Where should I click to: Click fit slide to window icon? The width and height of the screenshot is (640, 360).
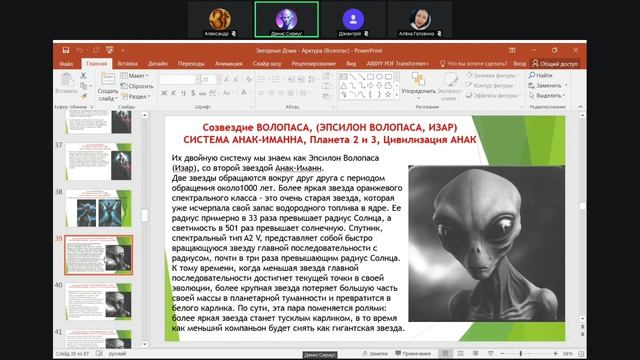581,353
